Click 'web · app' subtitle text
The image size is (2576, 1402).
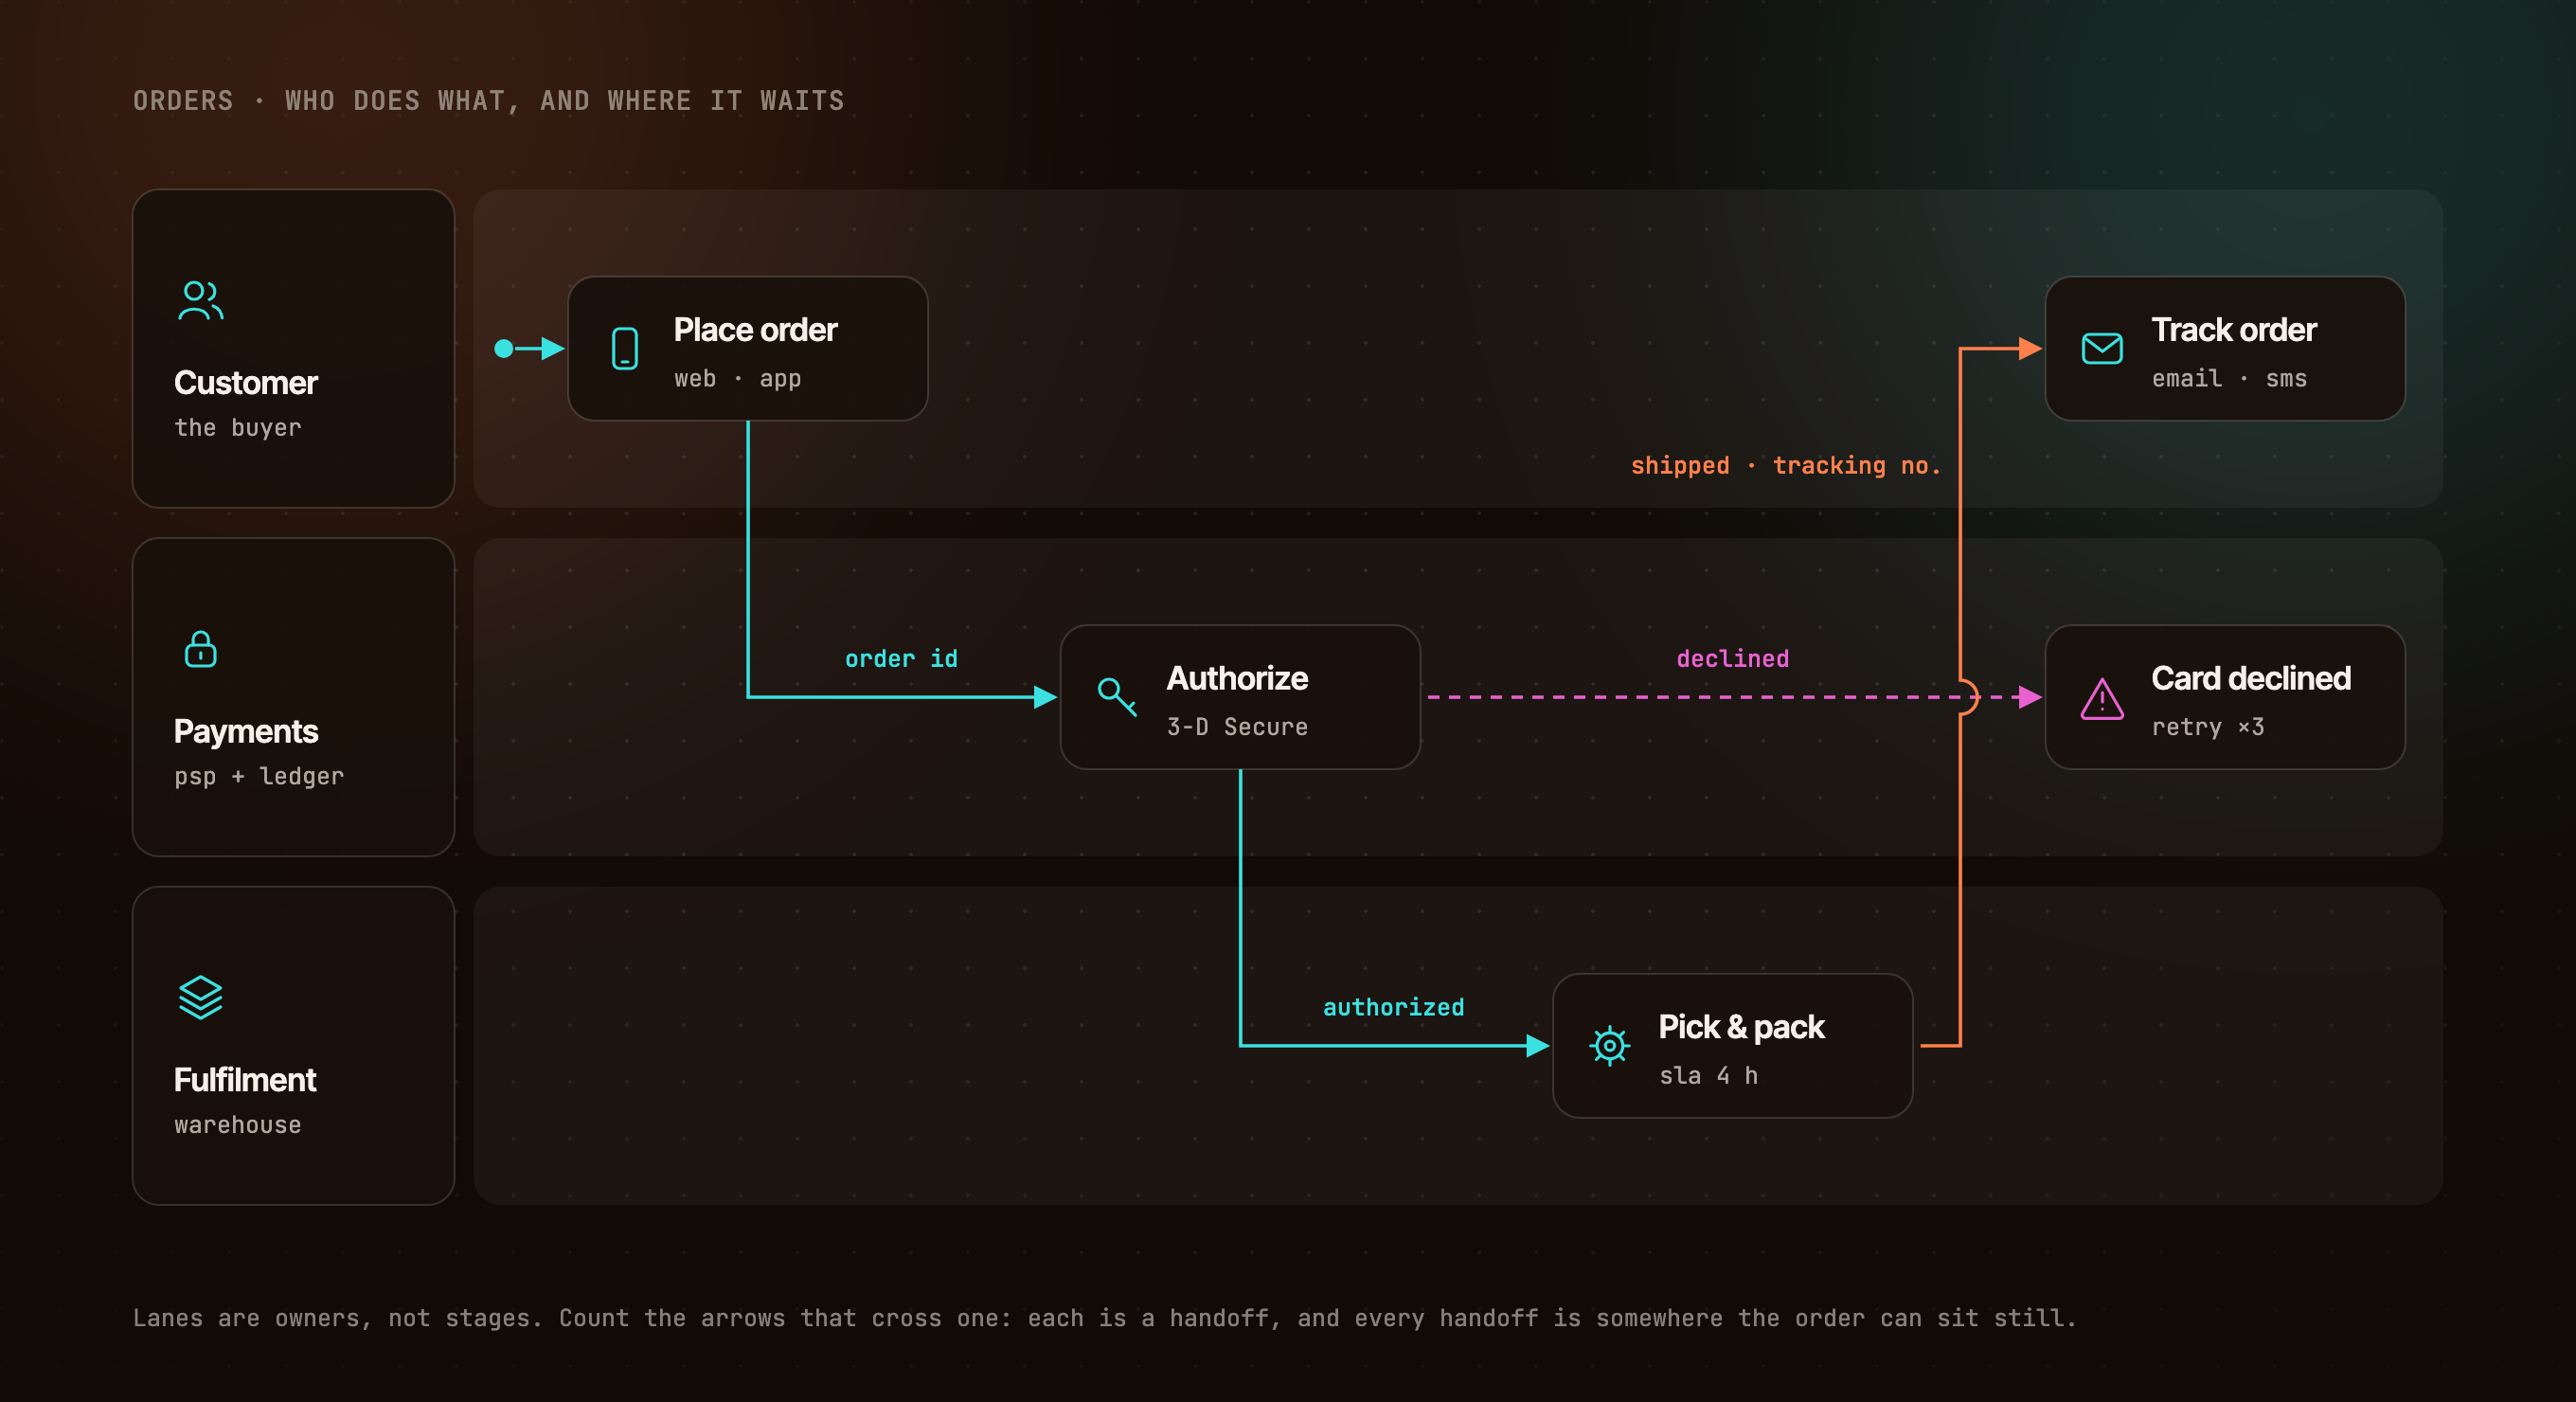pos(737,379)
